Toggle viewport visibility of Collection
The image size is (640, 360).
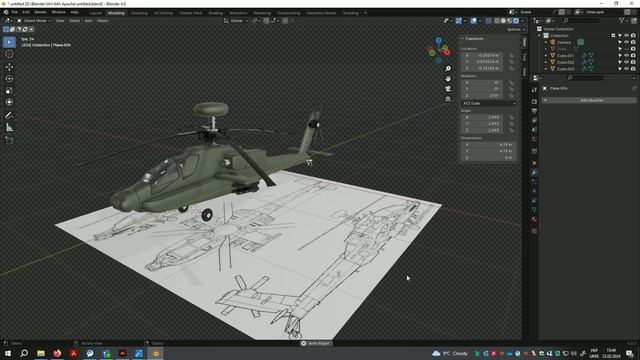(627, 36)
